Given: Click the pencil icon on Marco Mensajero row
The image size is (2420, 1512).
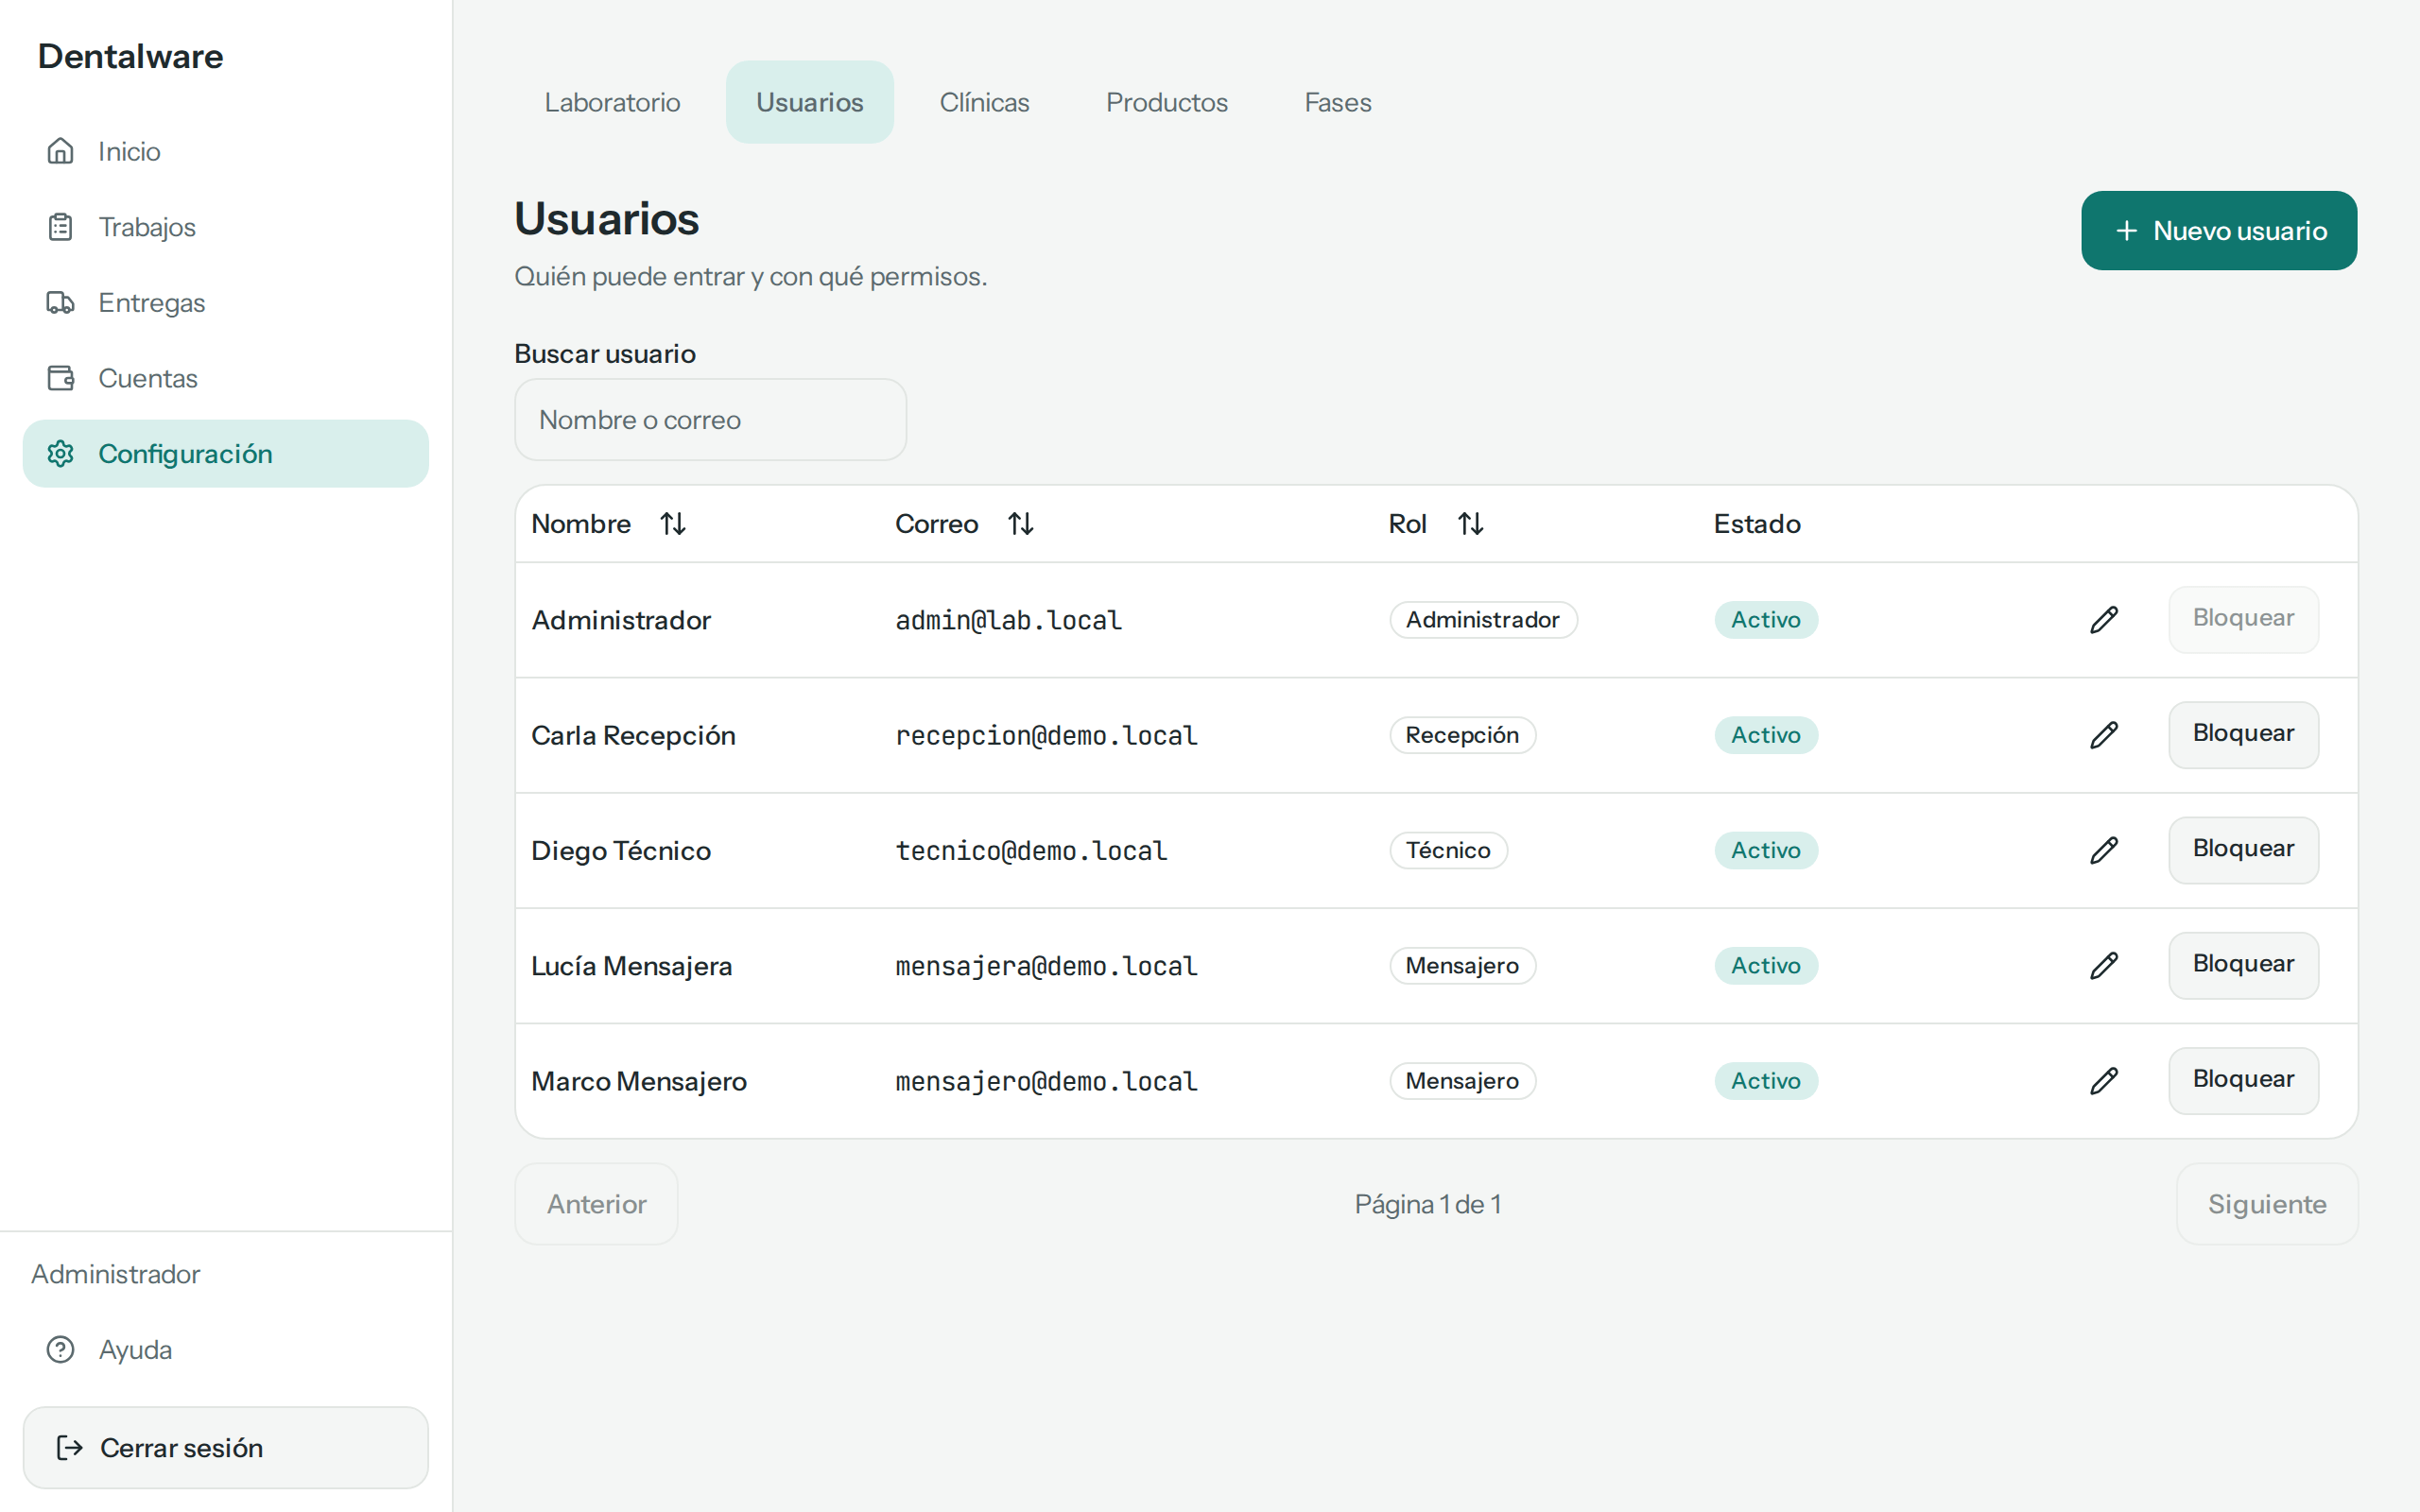Looking at the screenshot, I should click(x=2104, y=1081).
